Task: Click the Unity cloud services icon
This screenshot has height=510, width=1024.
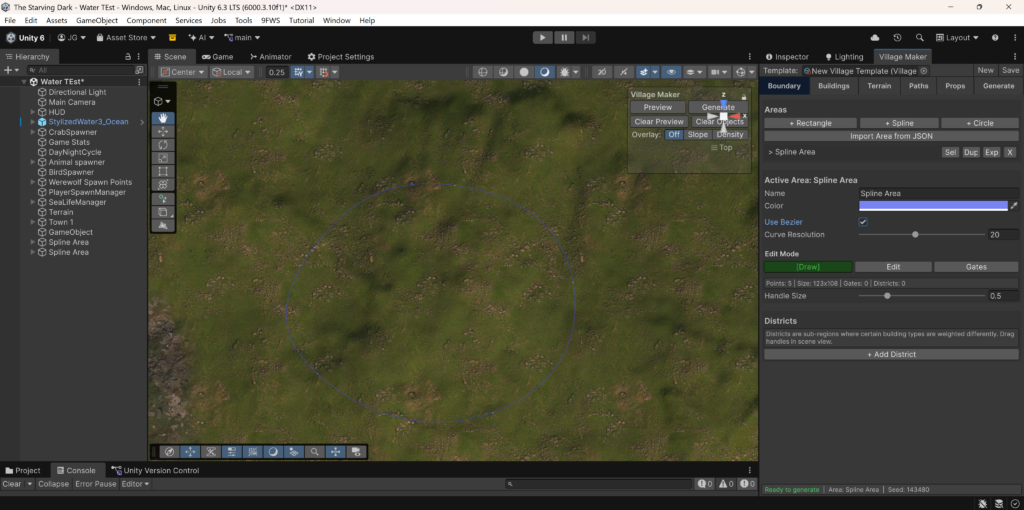Action: [876, 37]
